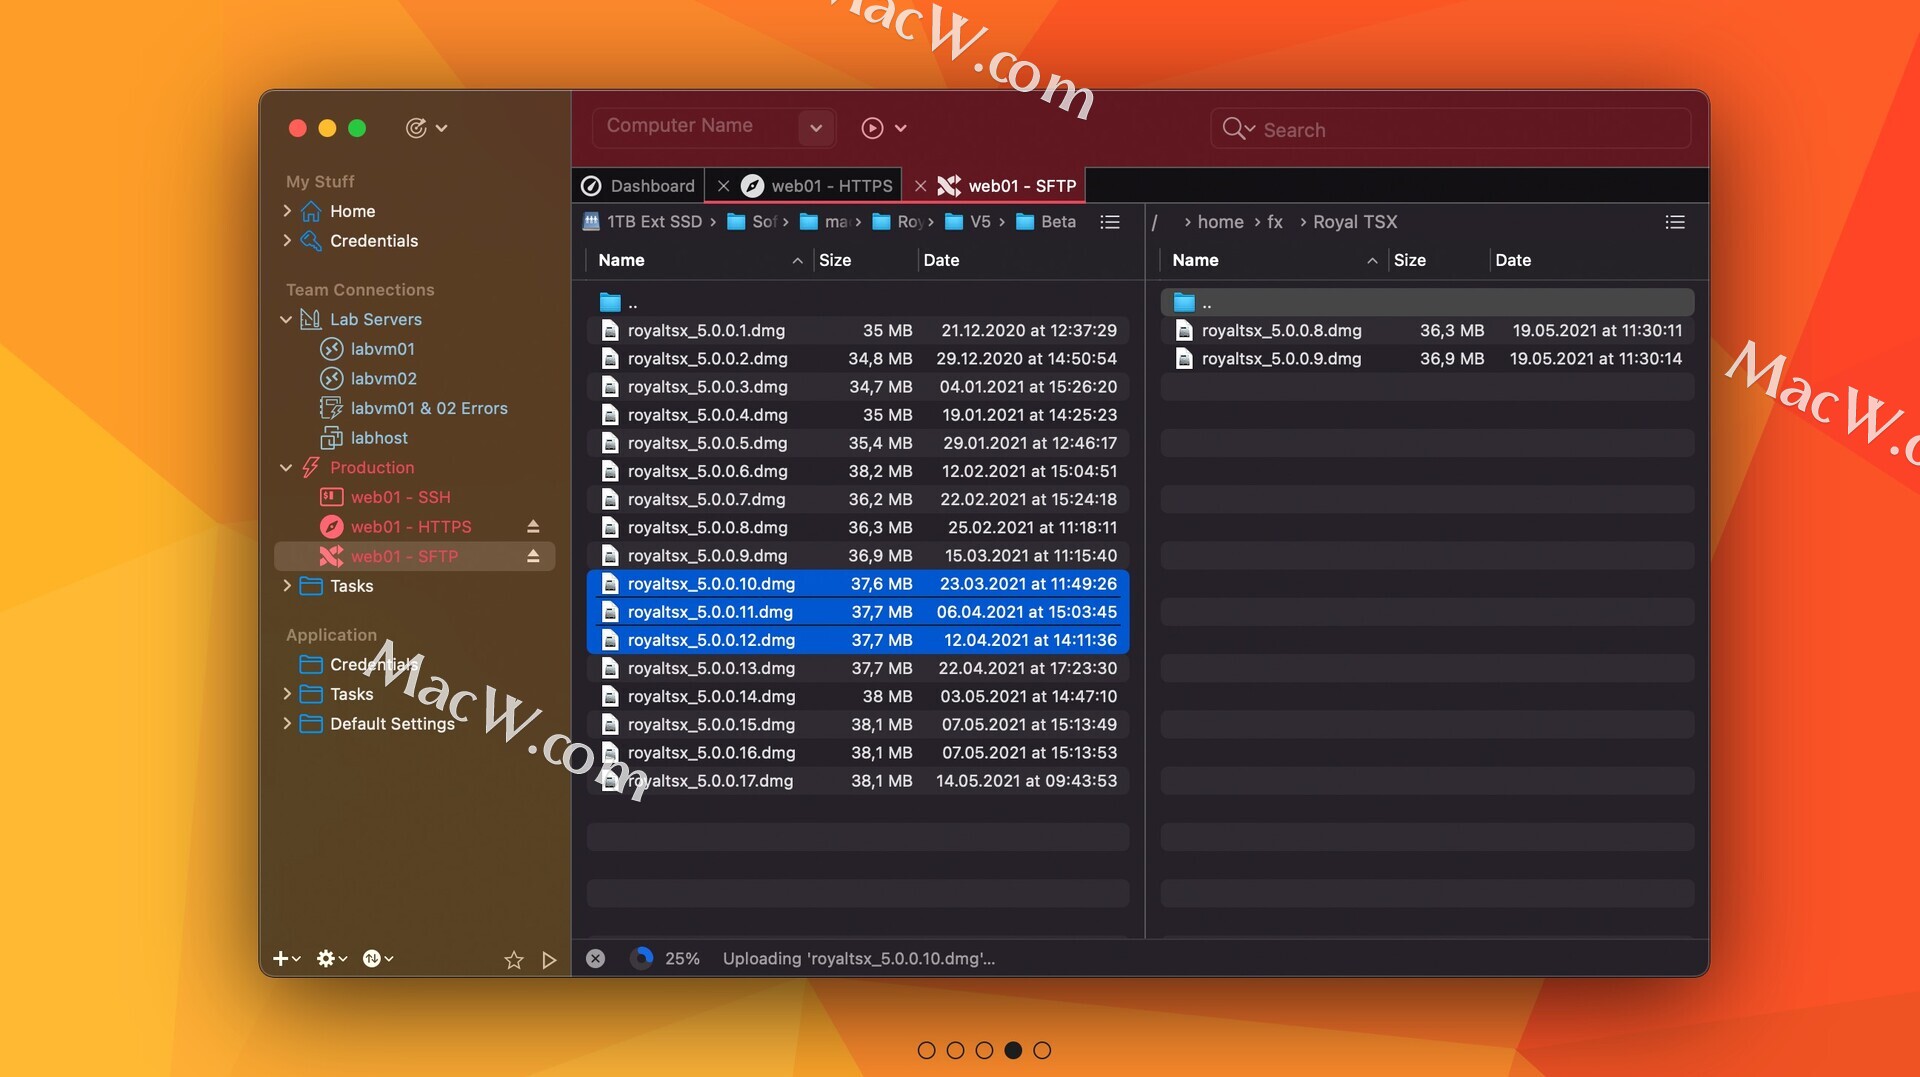
Task: Select the Lab Servers folder label
Action: pyautogui.click(x=376, y=320)
